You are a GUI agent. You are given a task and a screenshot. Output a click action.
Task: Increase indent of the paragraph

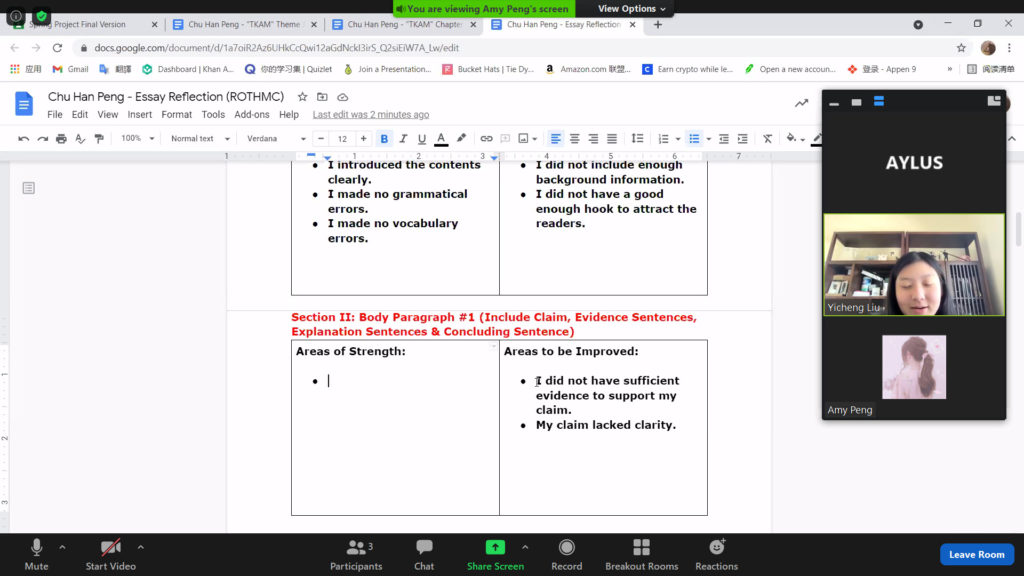[743, 138]
